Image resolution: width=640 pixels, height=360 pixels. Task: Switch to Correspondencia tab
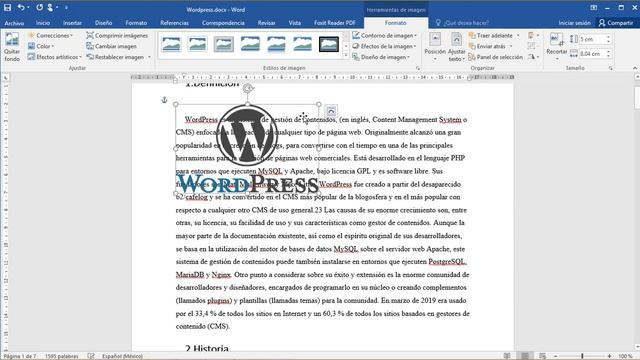(223, 23)
